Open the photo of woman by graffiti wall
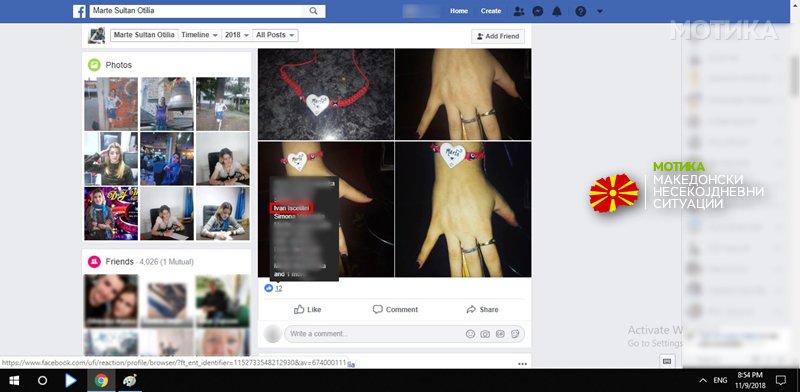 pos(111,104)
